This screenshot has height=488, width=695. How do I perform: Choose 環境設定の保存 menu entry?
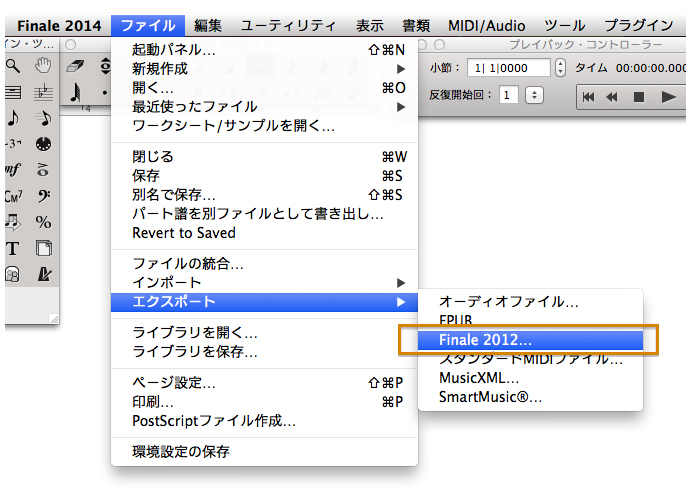(x=265, y=452)
